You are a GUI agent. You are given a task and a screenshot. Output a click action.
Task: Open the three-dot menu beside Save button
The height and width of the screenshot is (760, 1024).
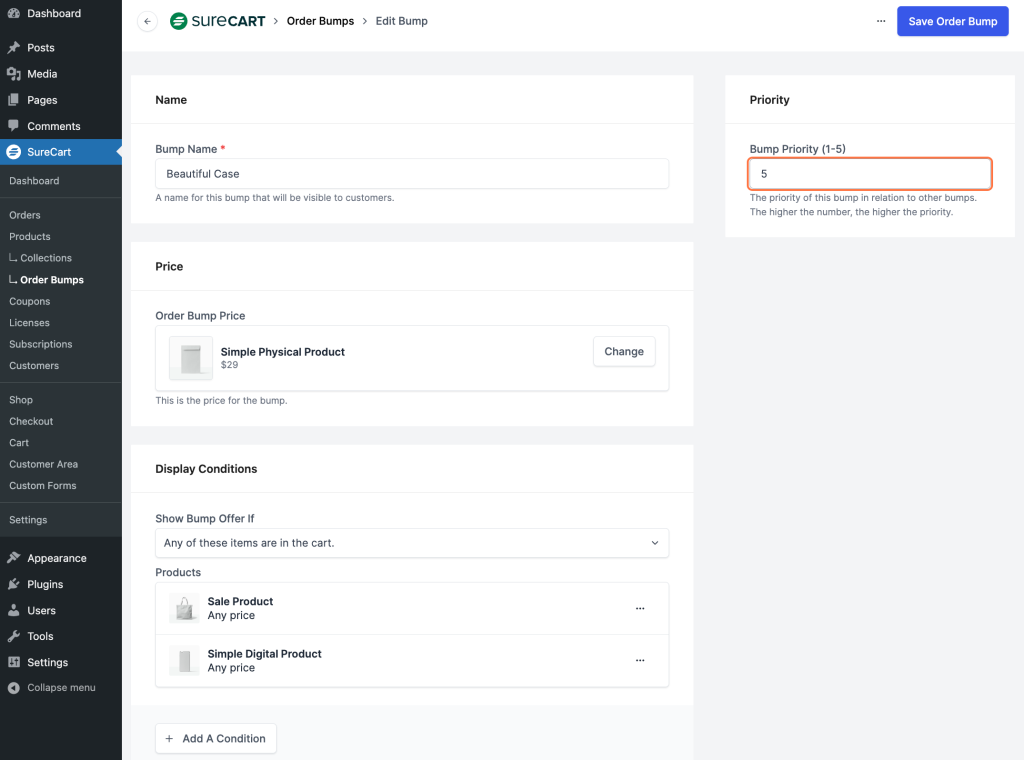click(880, 21)
